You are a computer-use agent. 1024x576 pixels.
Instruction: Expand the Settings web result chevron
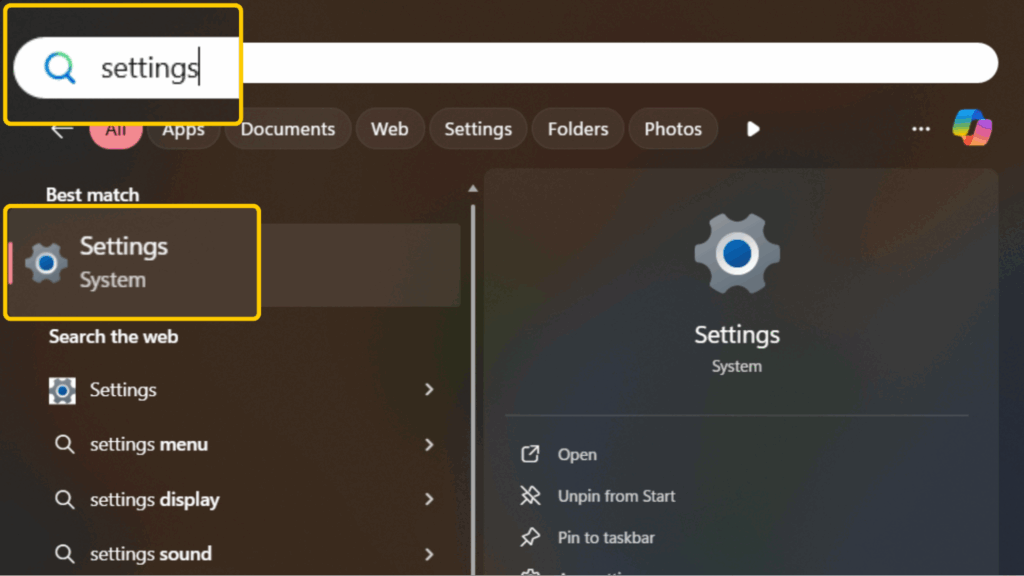coord(429,390)
